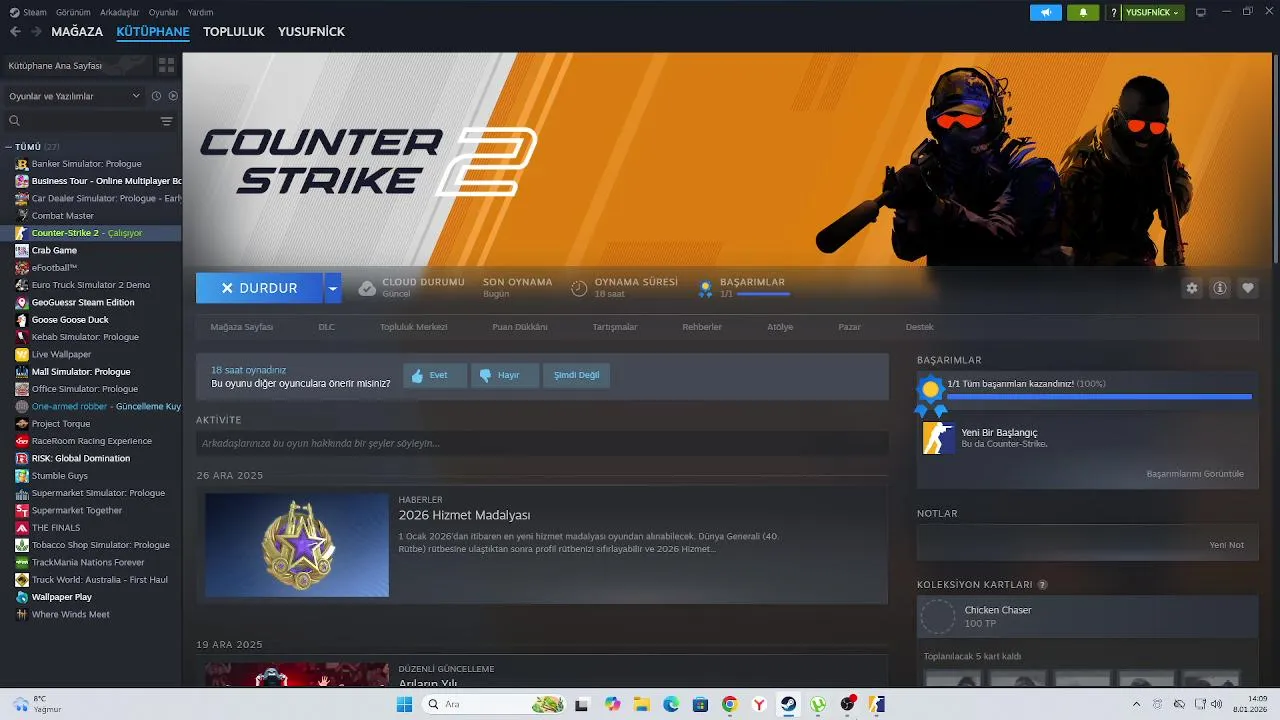Open the Pazar link

(x=849, y=327)
